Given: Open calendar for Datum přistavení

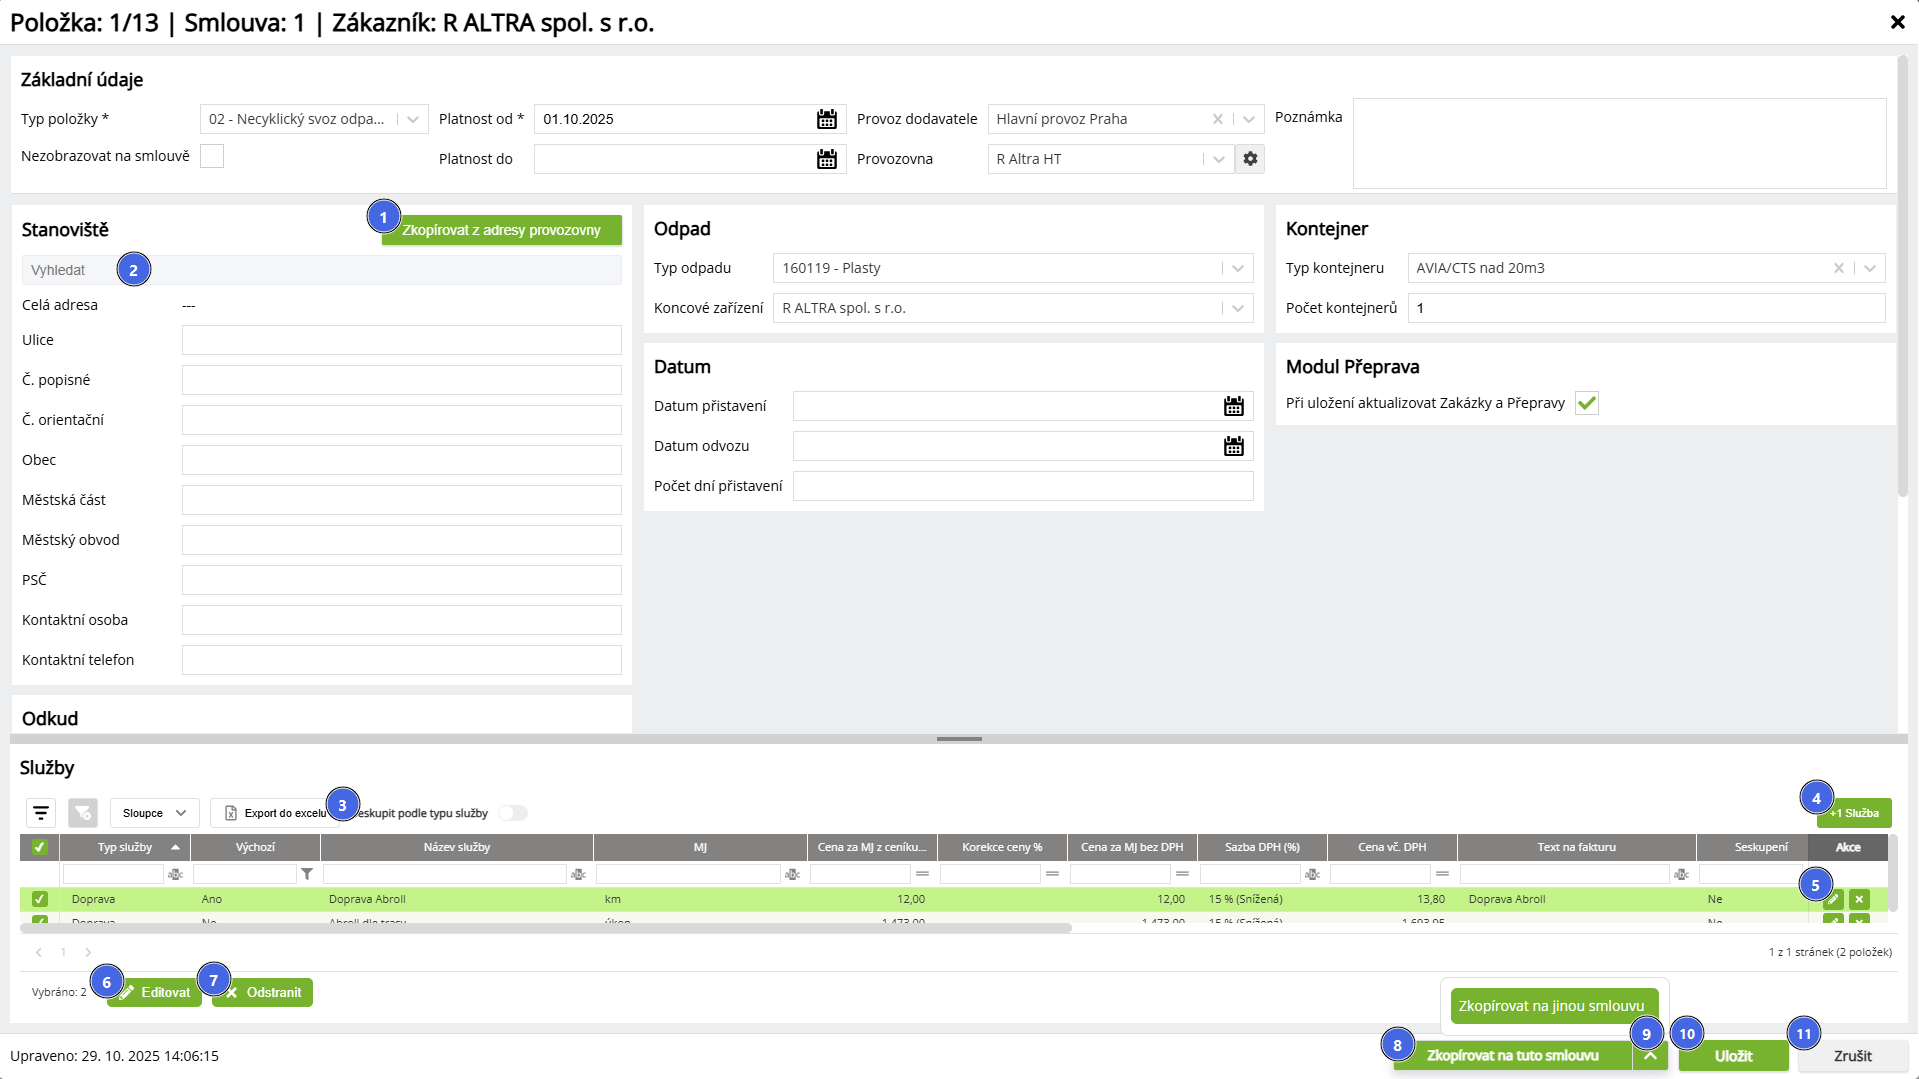Looking at the screenshot, I should click(x=1233, y=406).
